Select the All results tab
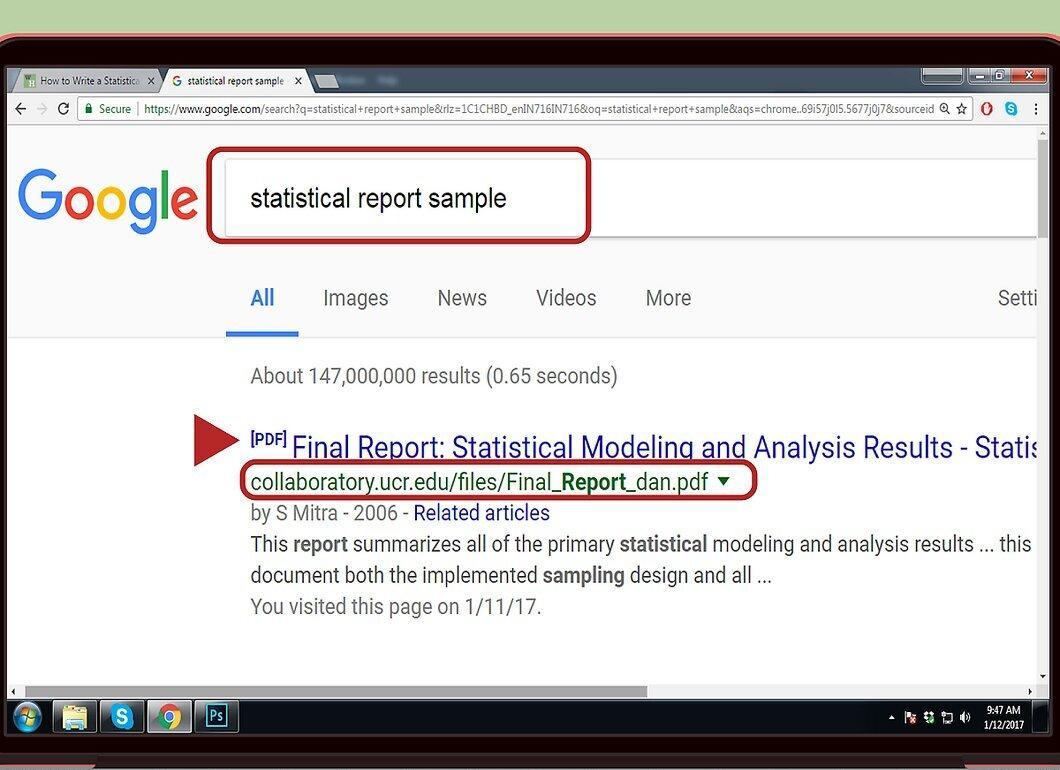 coord(262,298)
